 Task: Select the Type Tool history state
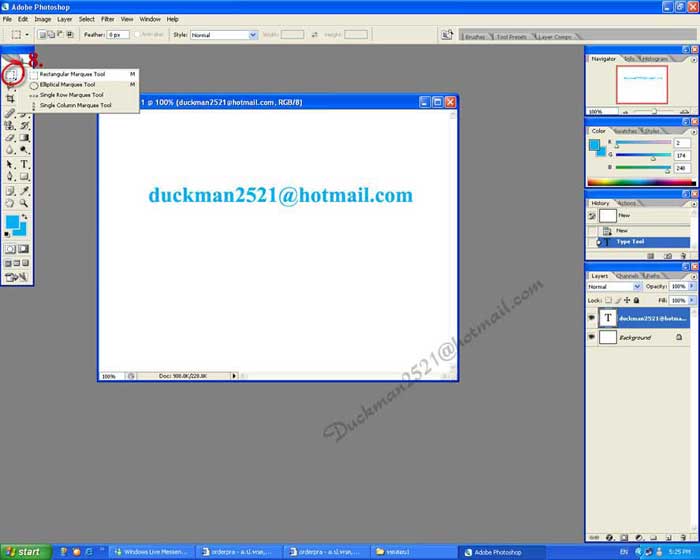pos(643,242)
